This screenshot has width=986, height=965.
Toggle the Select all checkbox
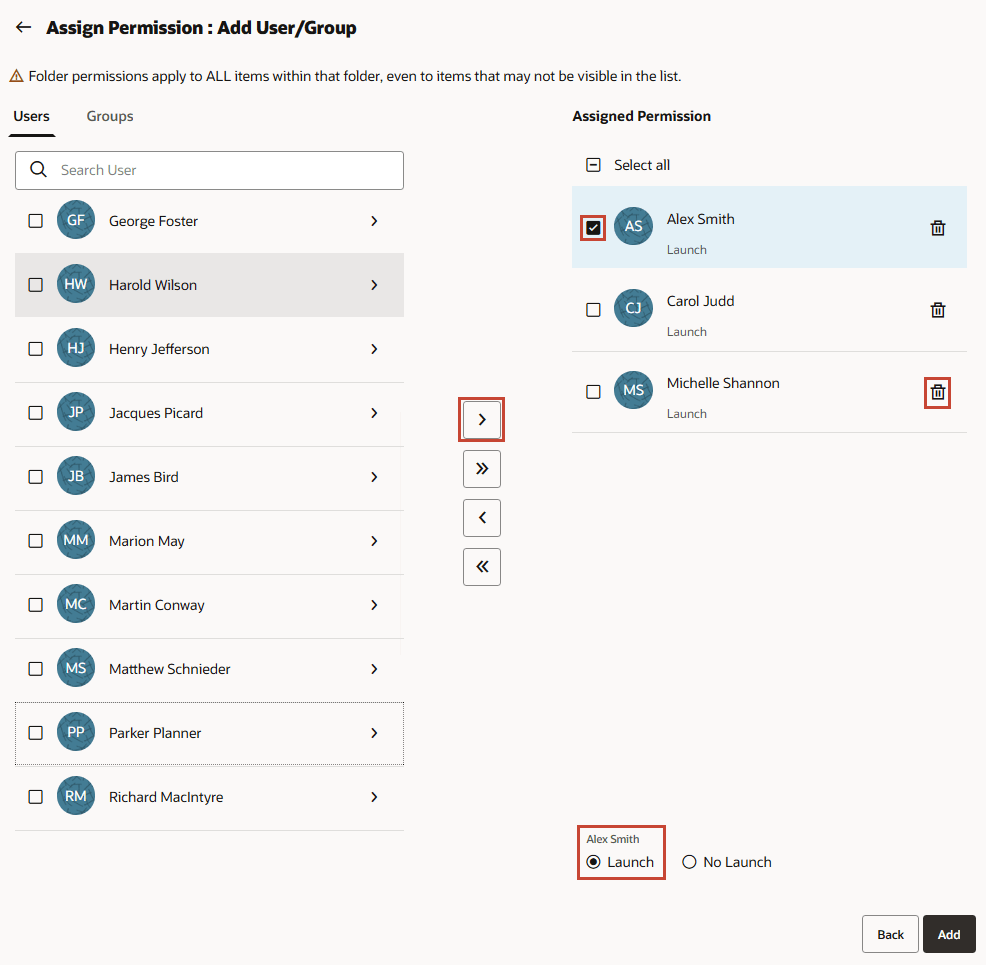pyautogui.click(x=593, y=165)
